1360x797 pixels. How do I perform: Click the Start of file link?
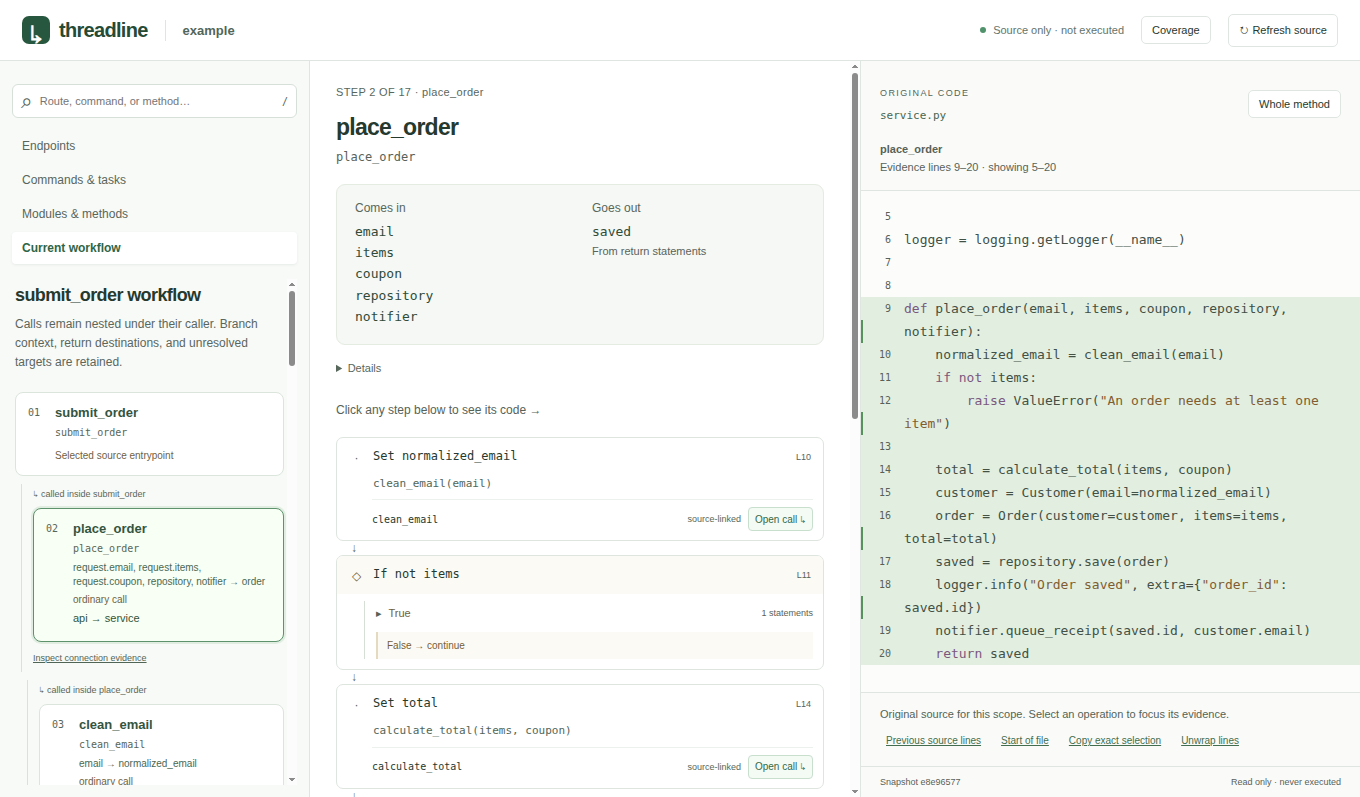click(x=1025, y=740)
